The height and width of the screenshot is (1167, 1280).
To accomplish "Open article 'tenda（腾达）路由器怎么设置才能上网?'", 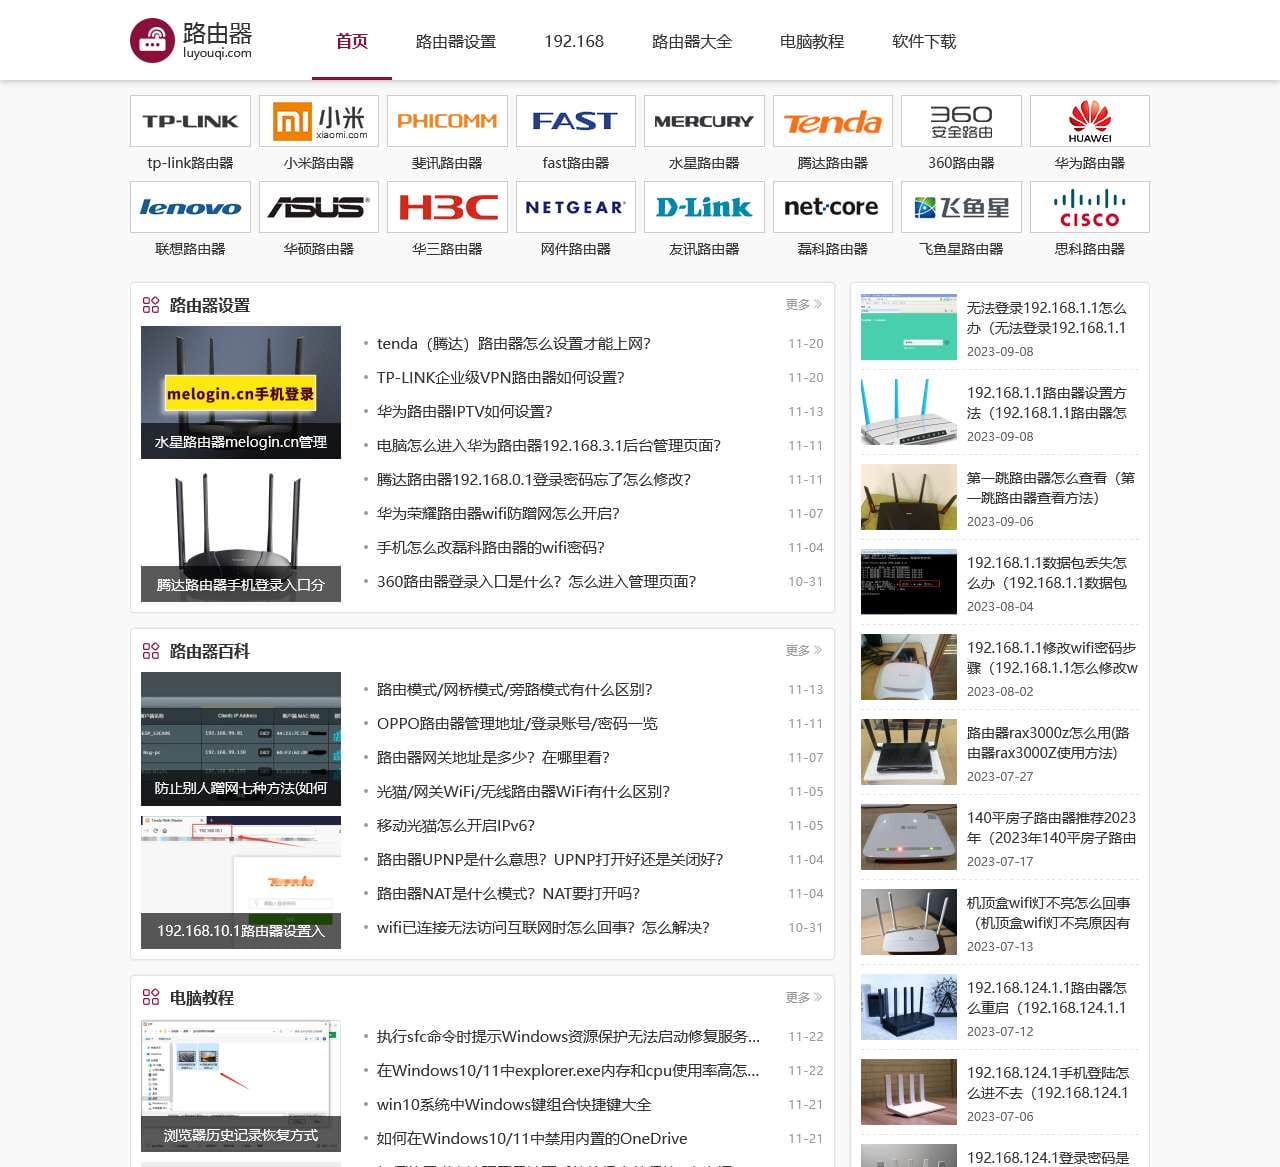I will point(514,343).
